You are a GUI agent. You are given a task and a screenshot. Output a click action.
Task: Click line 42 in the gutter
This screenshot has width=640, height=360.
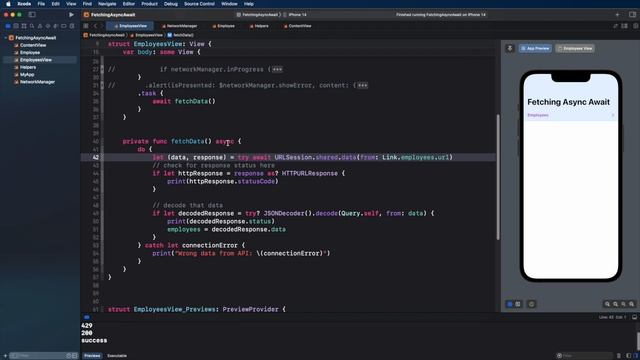pos(95,158)
